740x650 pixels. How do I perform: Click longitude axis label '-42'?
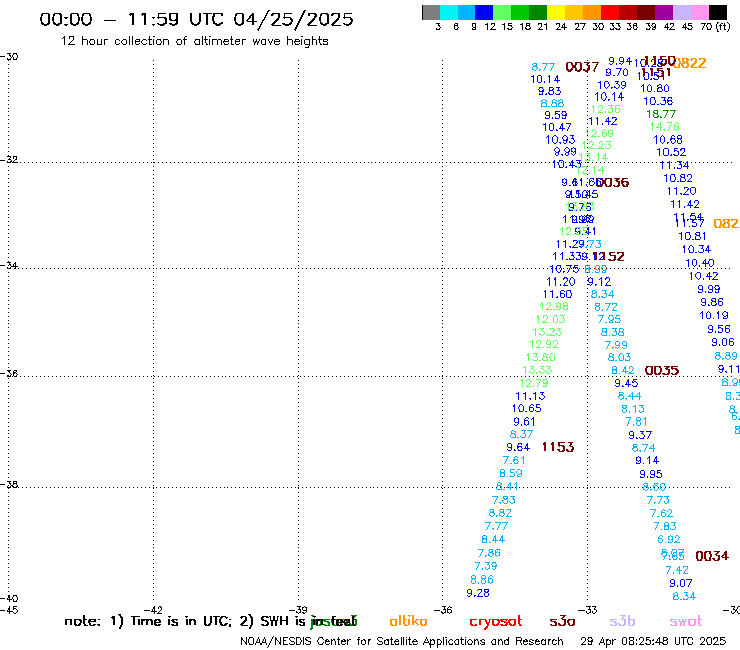tap(152, 610)
